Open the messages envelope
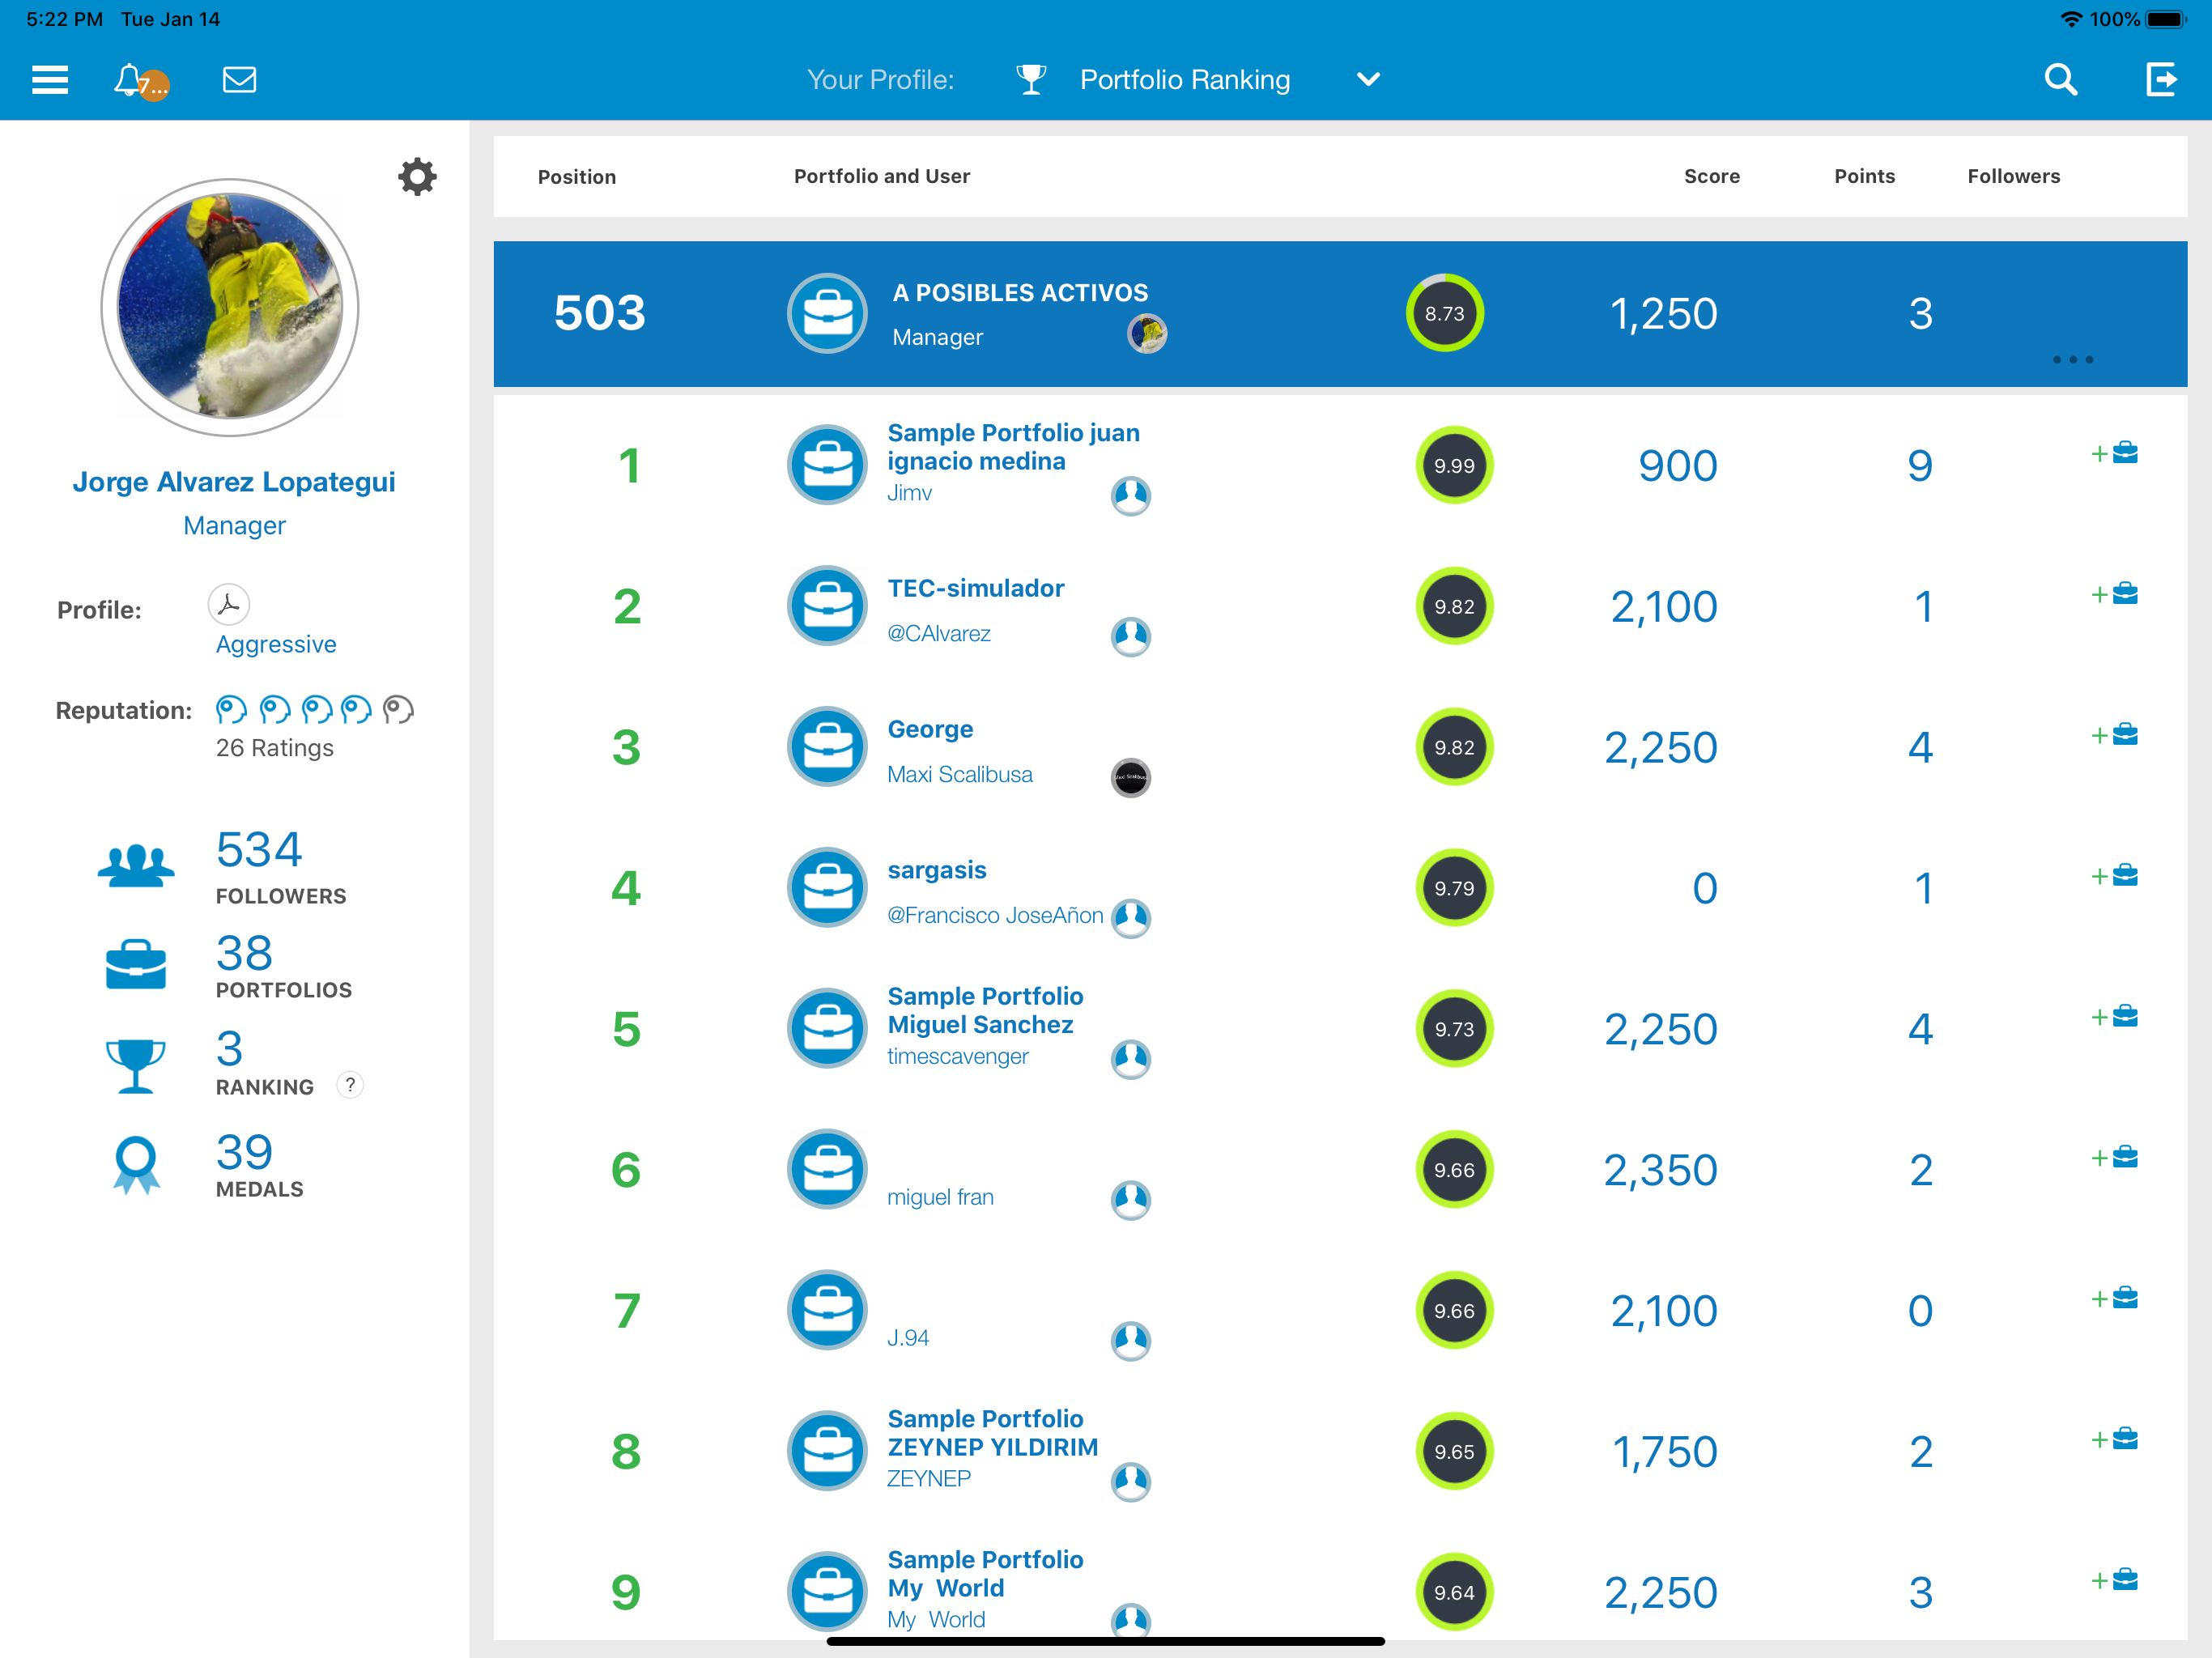The image size is (2212, 1658). (239, 80)
